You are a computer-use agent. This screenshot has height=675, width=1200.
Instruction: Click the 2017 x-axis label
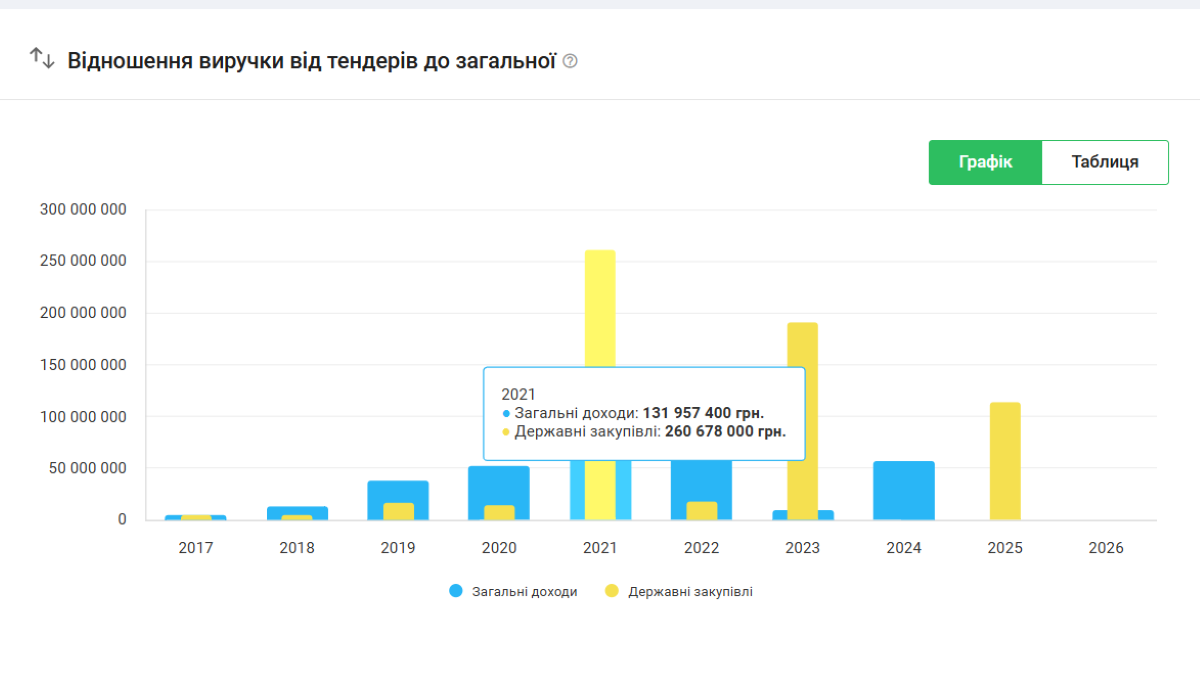pos(195,548)
